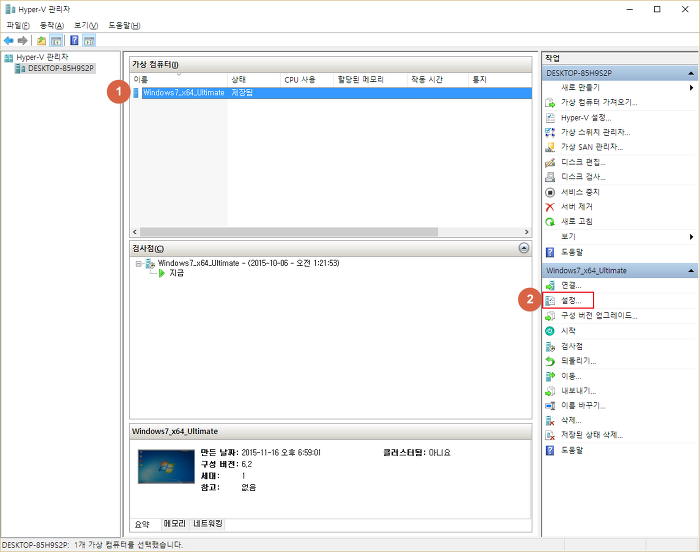Open the 동작(A) menu
The image size is (700, 552).
pyautogui.click(x=52, y=25)
